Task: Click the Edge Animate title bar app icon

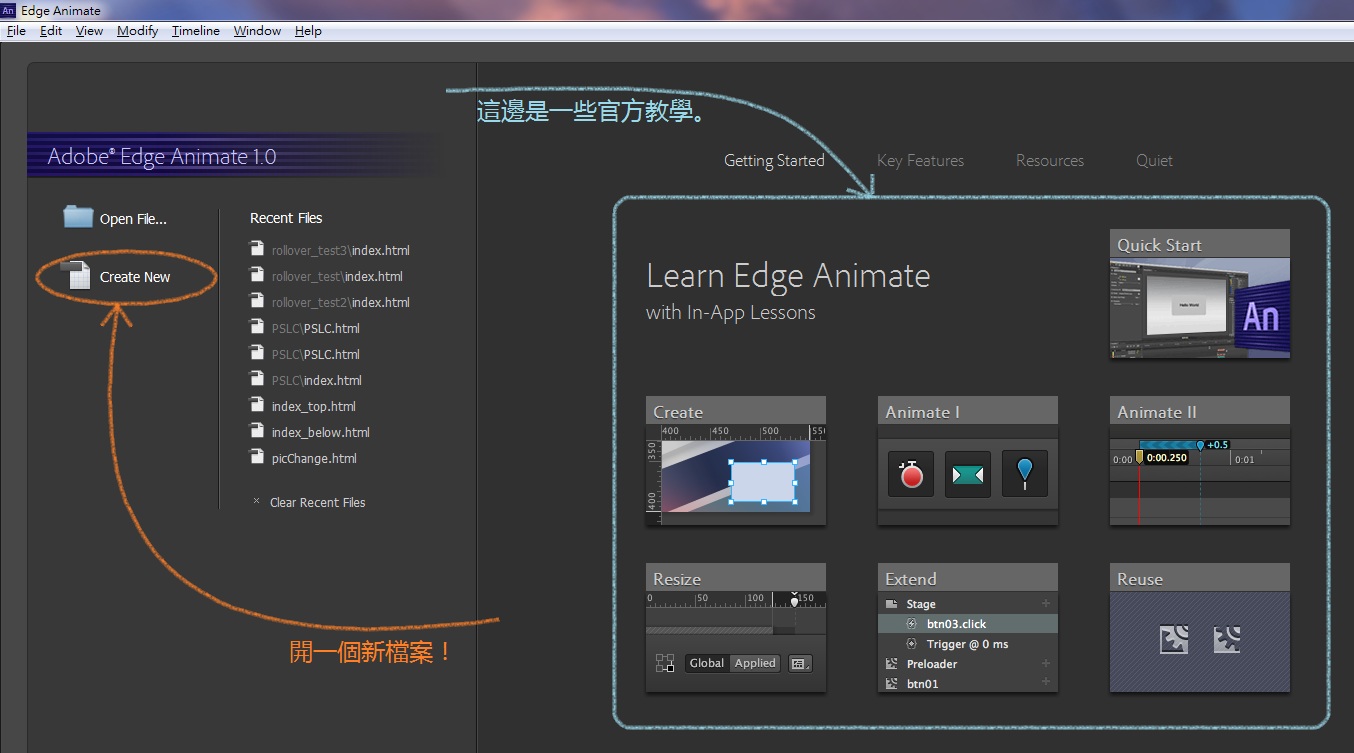Action: click(8, 10)
